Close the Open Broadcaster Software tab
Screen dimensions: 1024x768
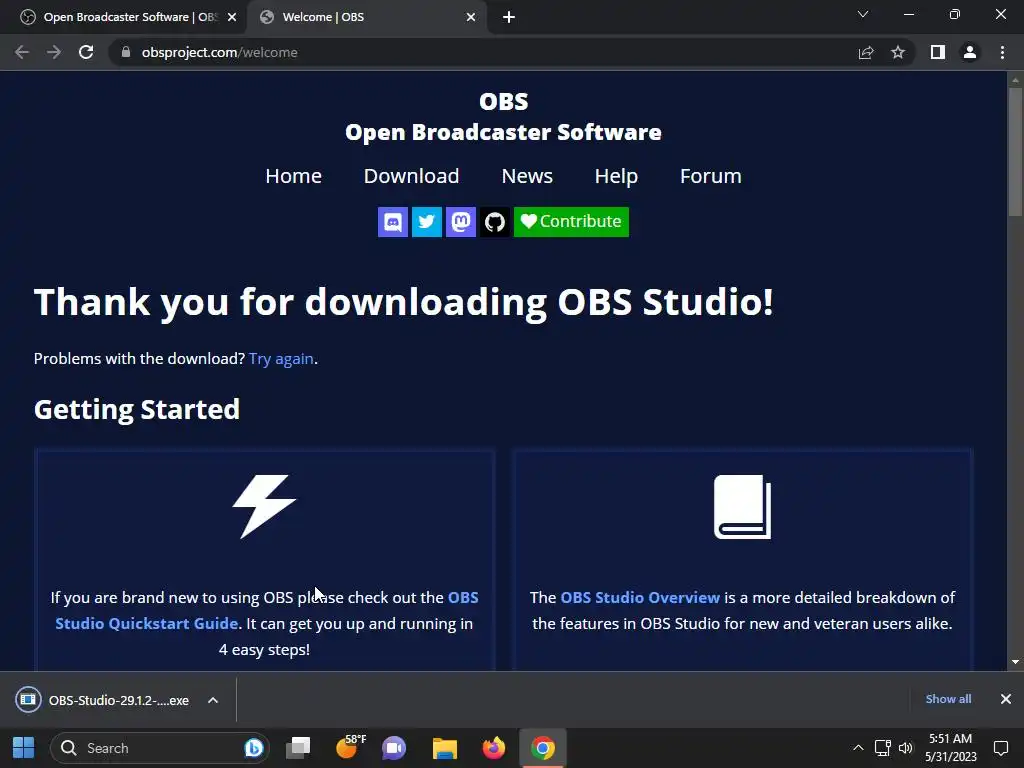coord(232,18)
